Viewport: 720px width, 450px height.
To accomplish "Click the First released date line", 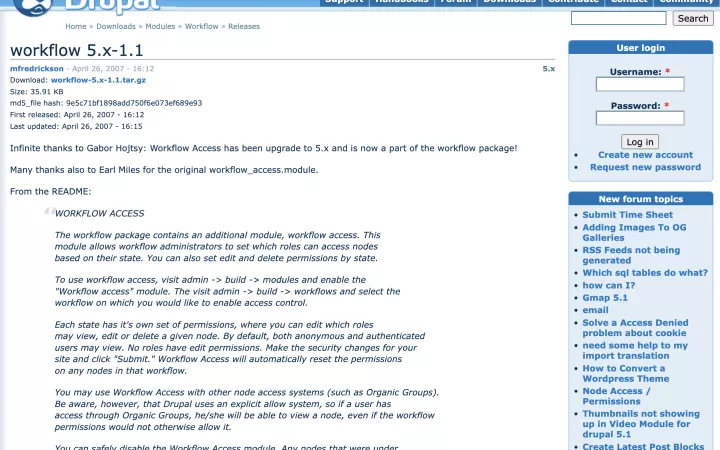I will pos(77,115).
